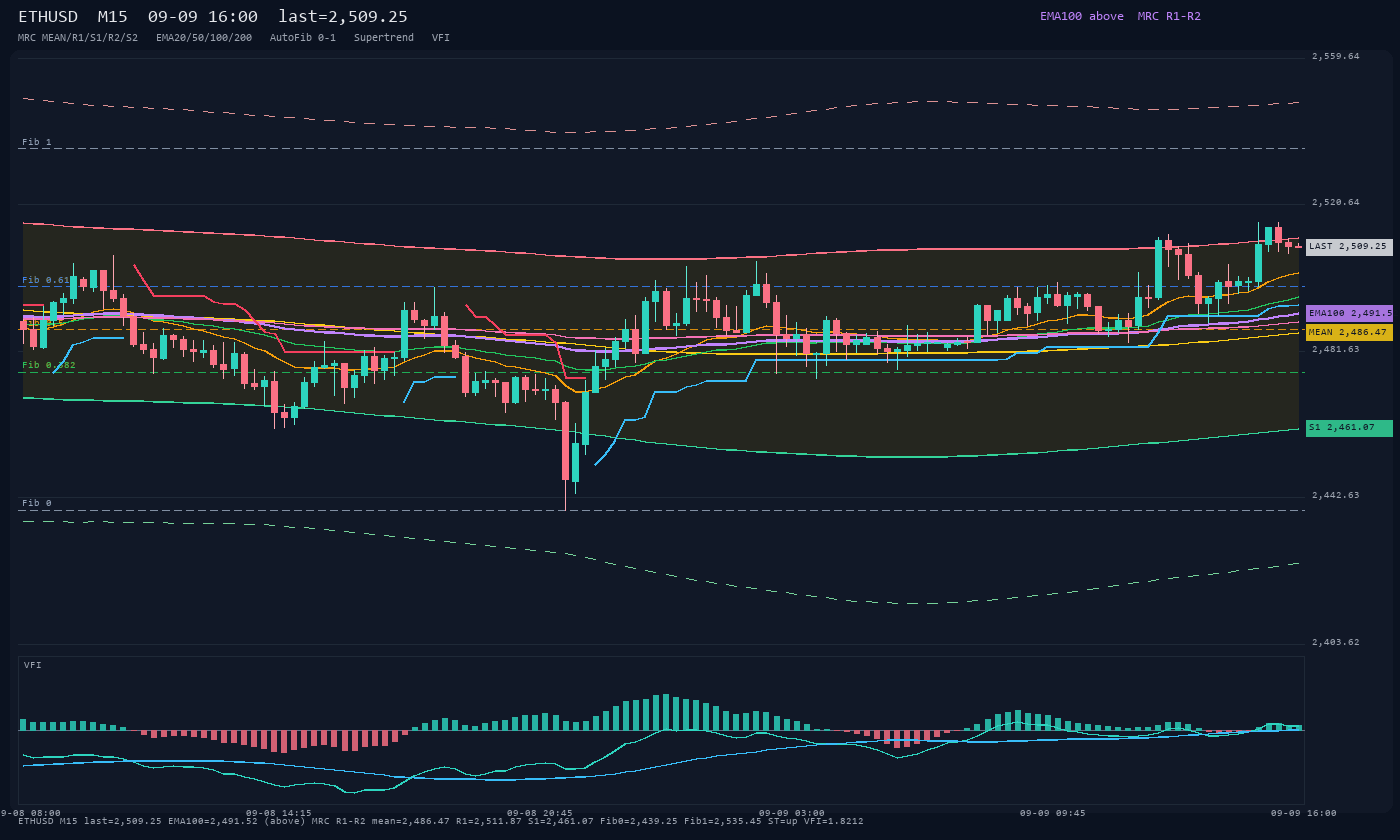Viewport: 1400px width, 840px height.
Task: Select the 'Fib 0' level label
Action: [x=37, y=503]
